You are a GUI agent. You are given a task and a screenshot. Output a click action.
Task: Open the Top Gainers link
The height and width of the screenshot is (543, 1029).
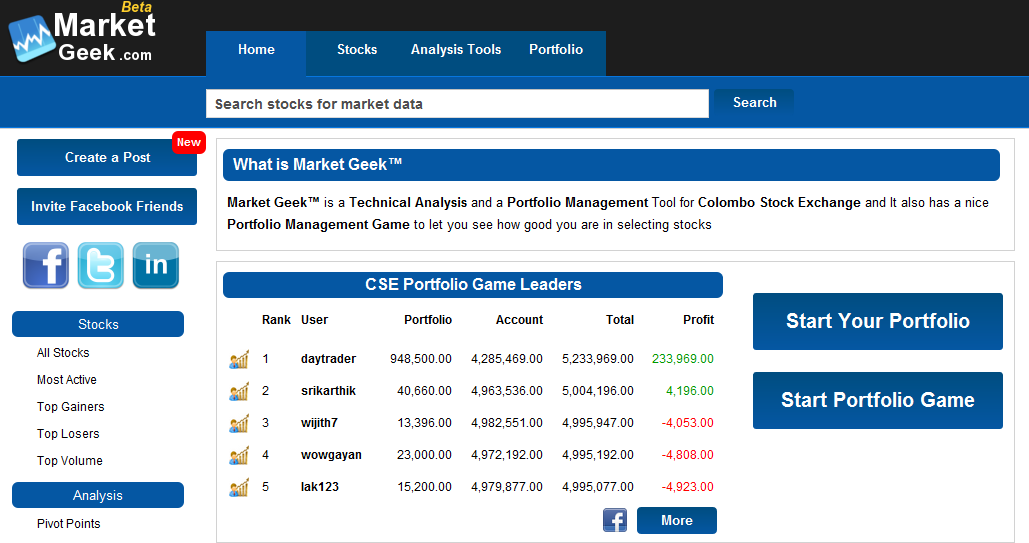click(x=71, y=406)
